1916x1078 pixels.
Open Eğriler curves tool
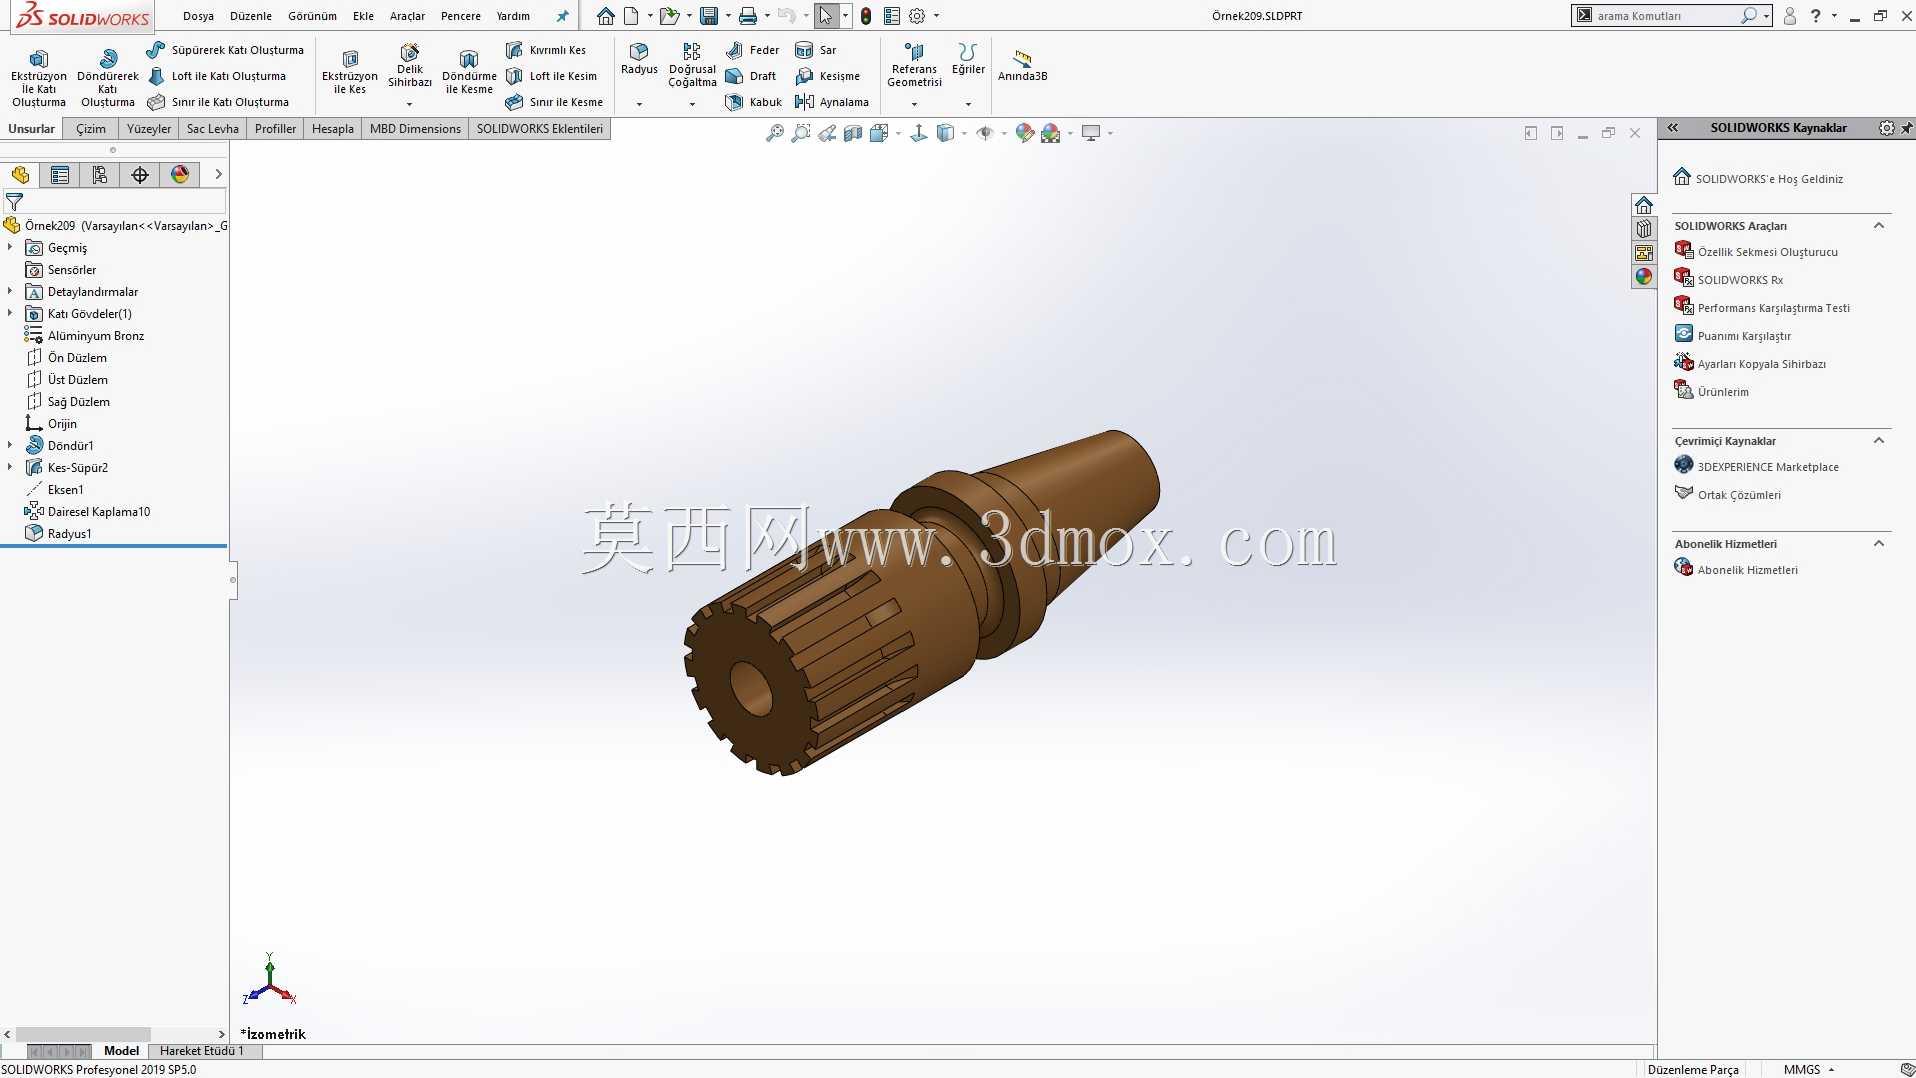[x=968, y=58]
